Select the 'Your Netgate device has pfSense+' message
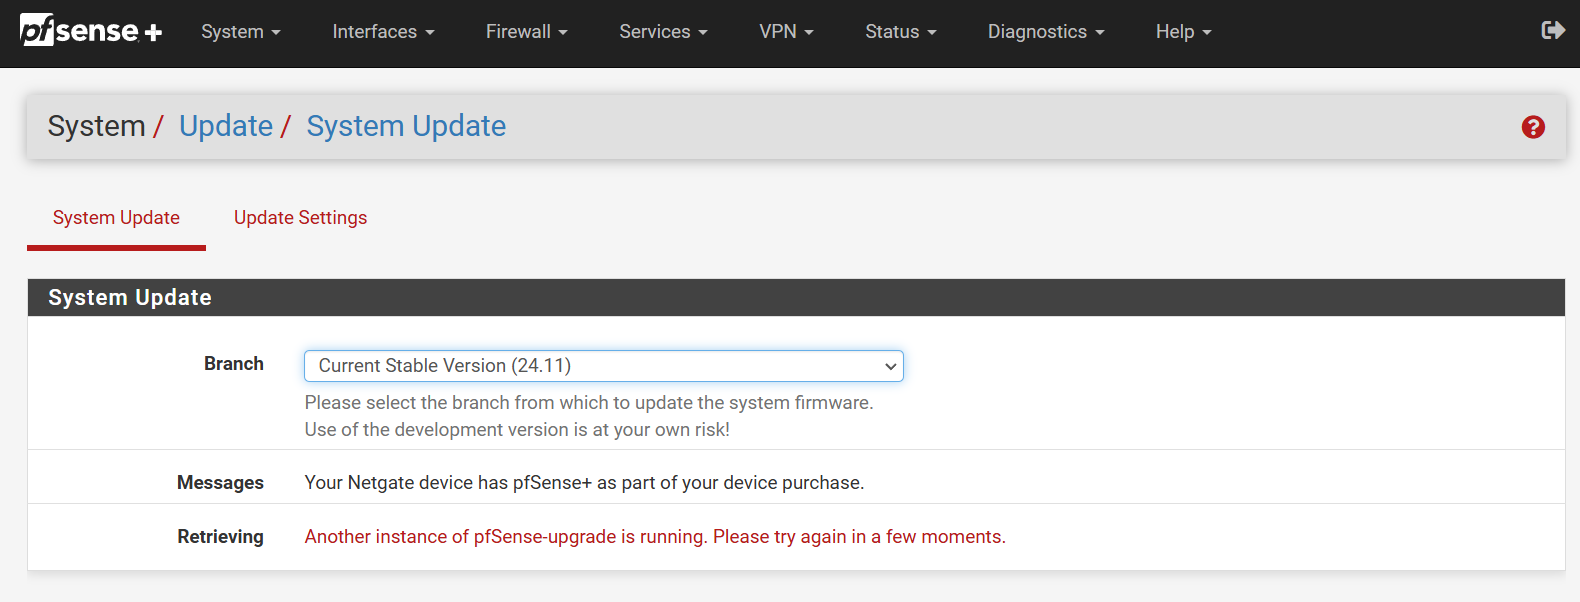This screenshot has width=1580, height=602. 584,483
